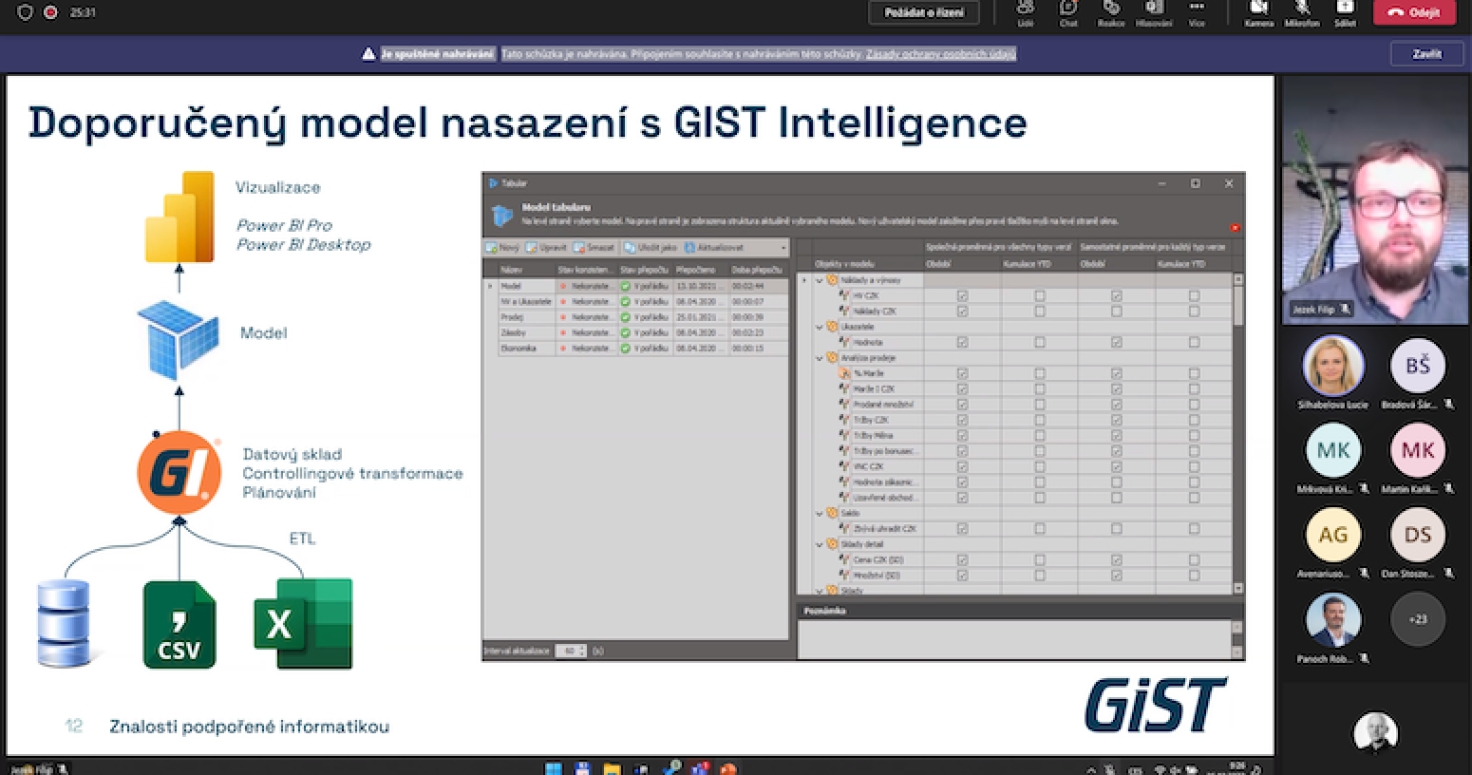Click the red recording indicator icon

pyautogui.click(x=51, y=13)
